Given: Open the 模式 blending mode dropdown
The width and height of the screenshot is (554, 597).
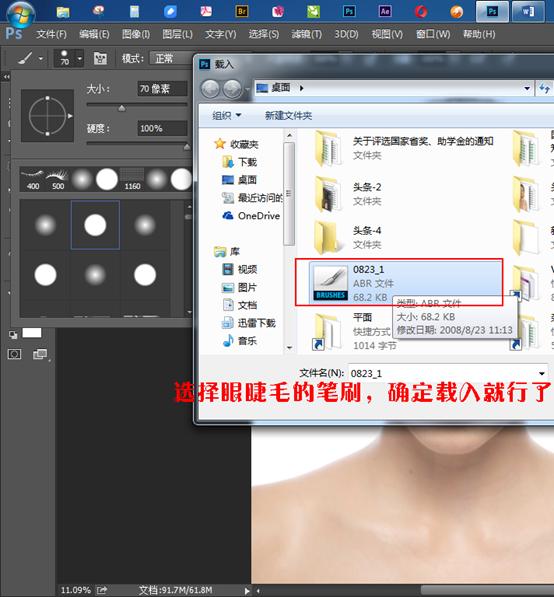Looking at the screenshot, I should point(172,58).
